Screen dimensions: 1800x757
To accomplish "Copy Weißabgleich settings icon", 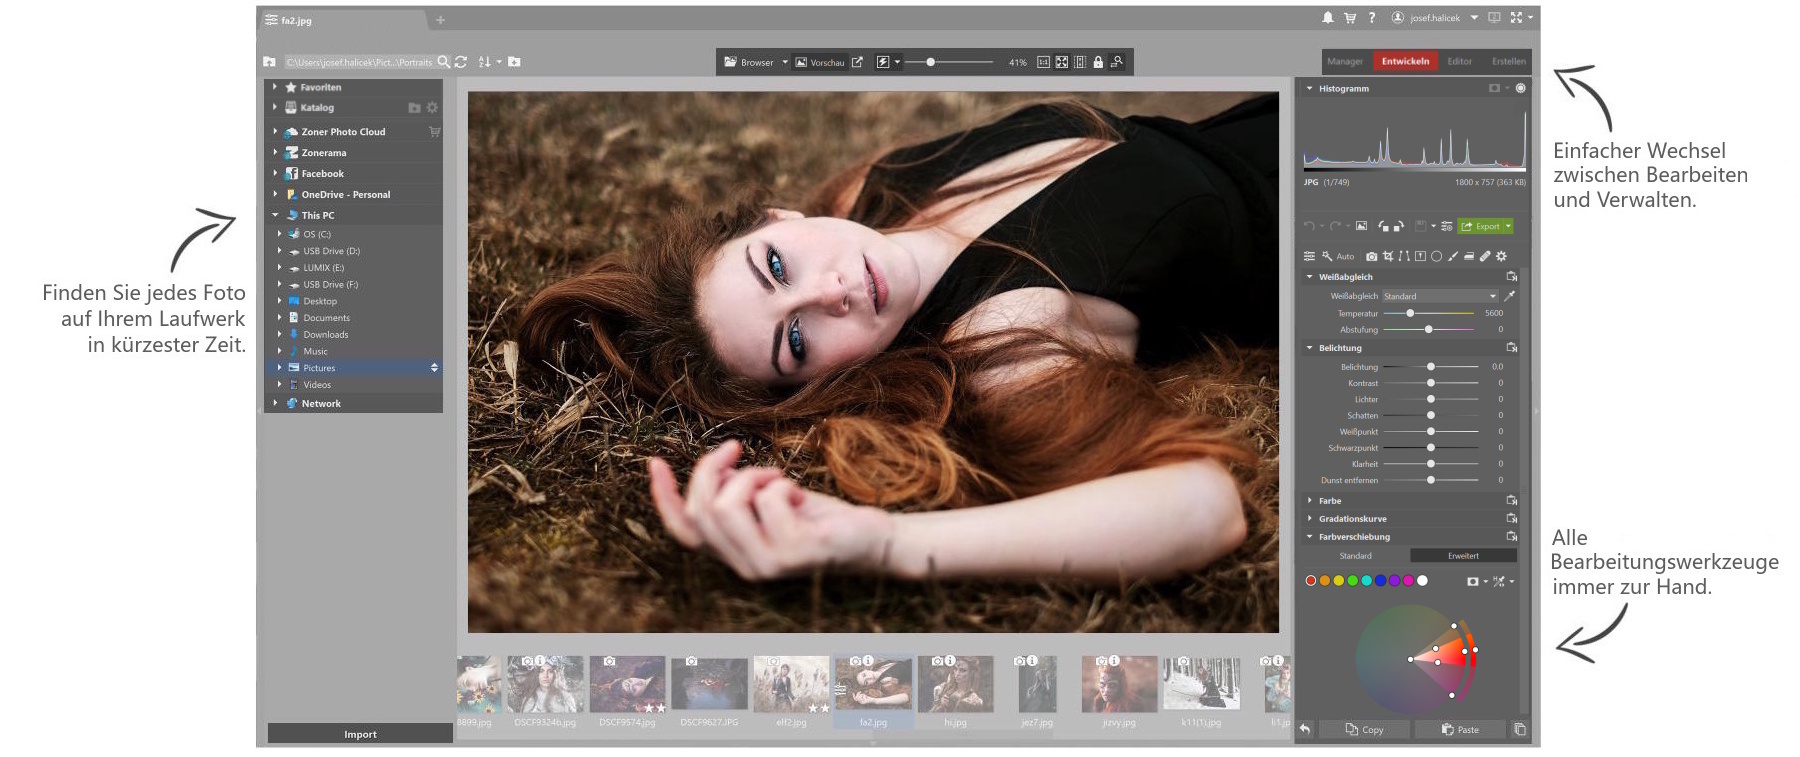I will coord(1512,277).
